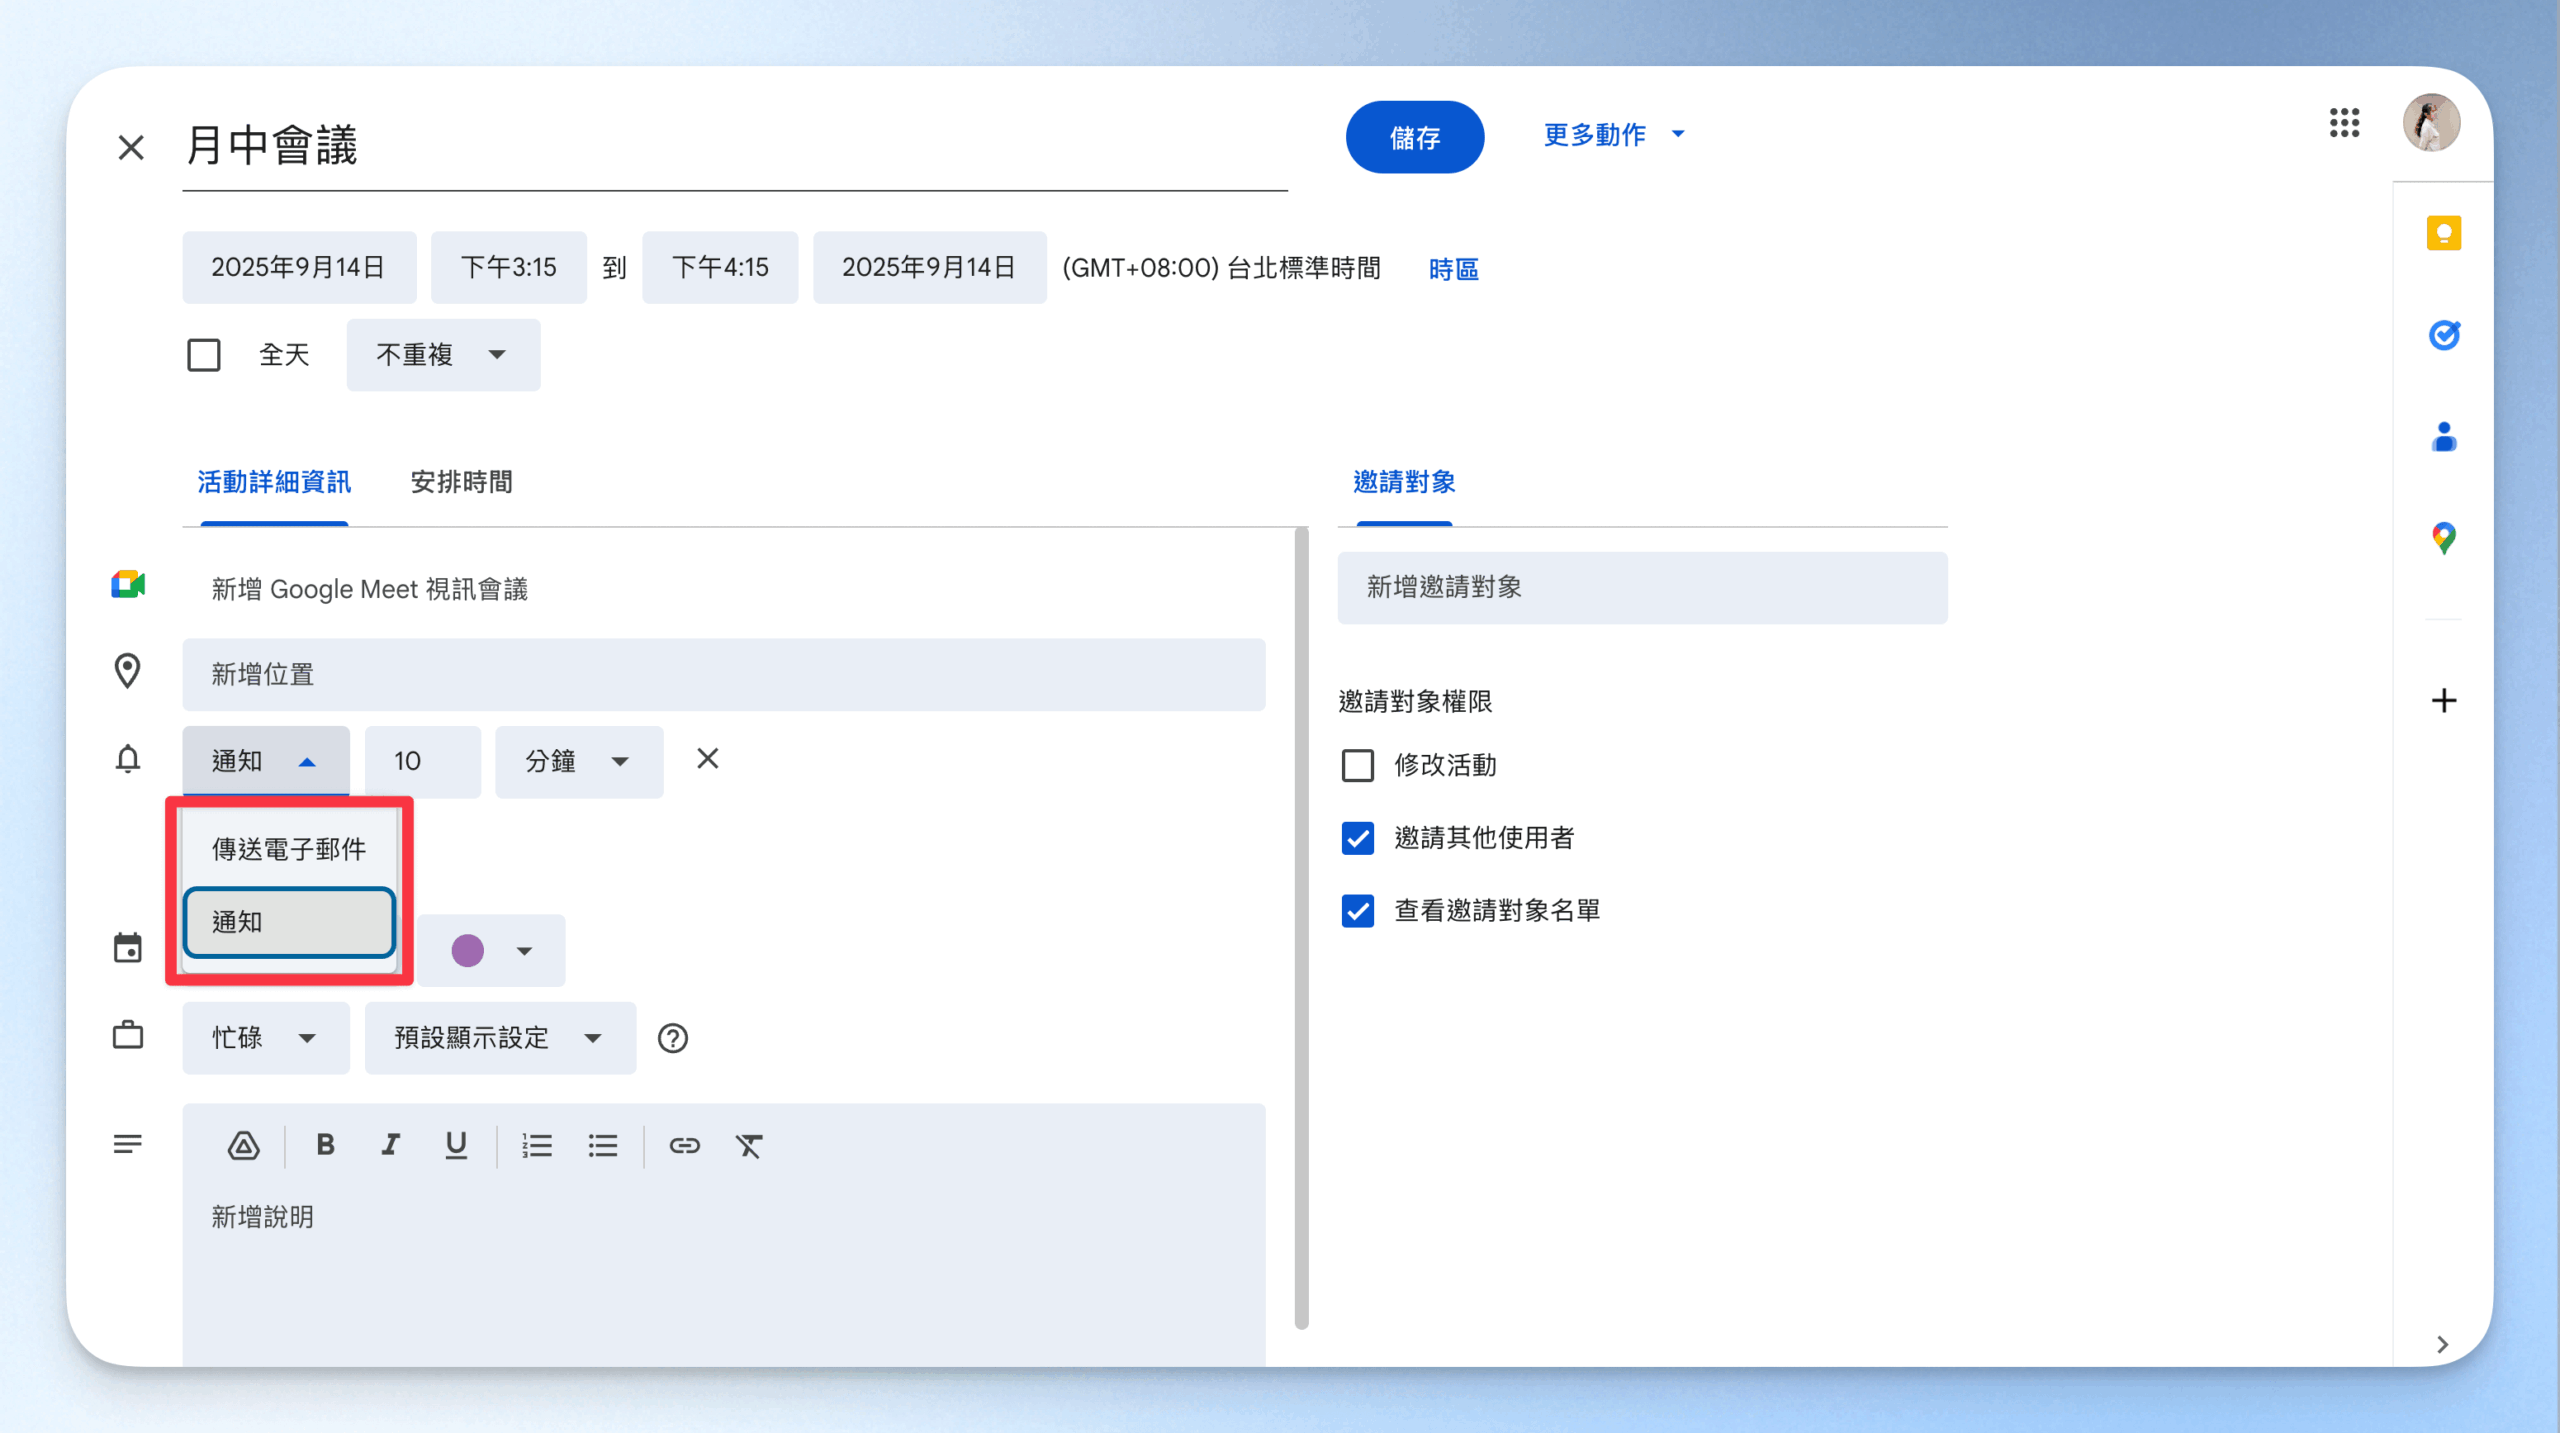Image resolution: width=2560 pixels, height=1433 pixels.
Task: Expand the 不重複 repeat dropdown
Action: (443, 355)
